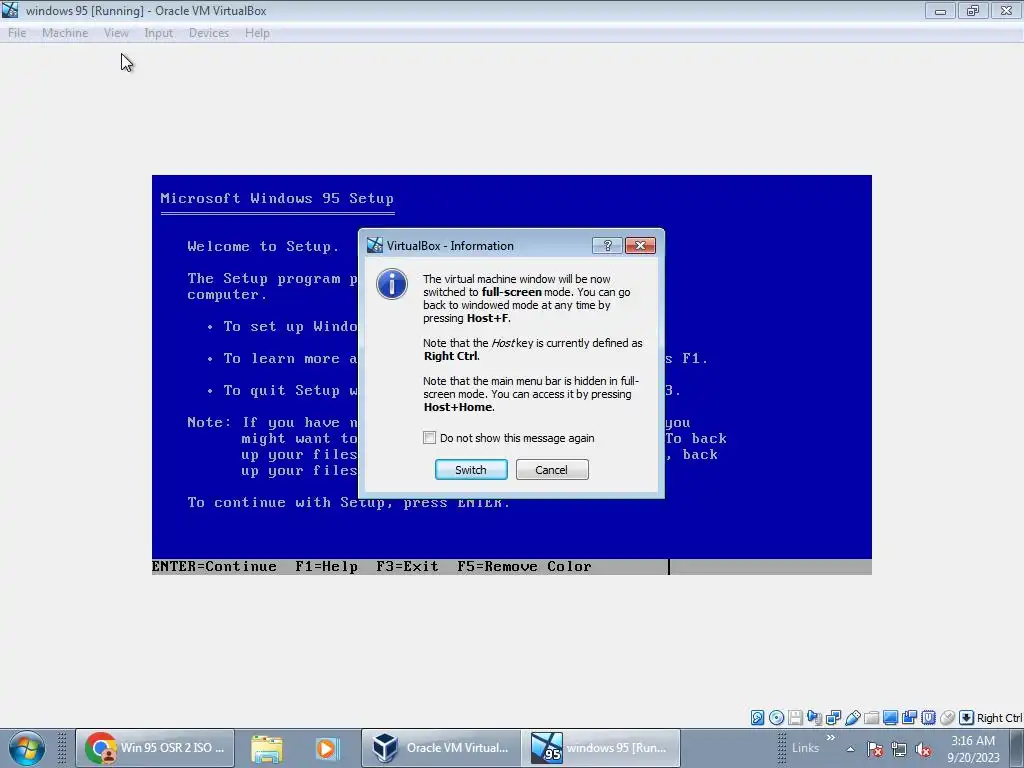
Task: Click 'Microsoft Windows 95 Setup' heading text
Action: tap(277, 199)
